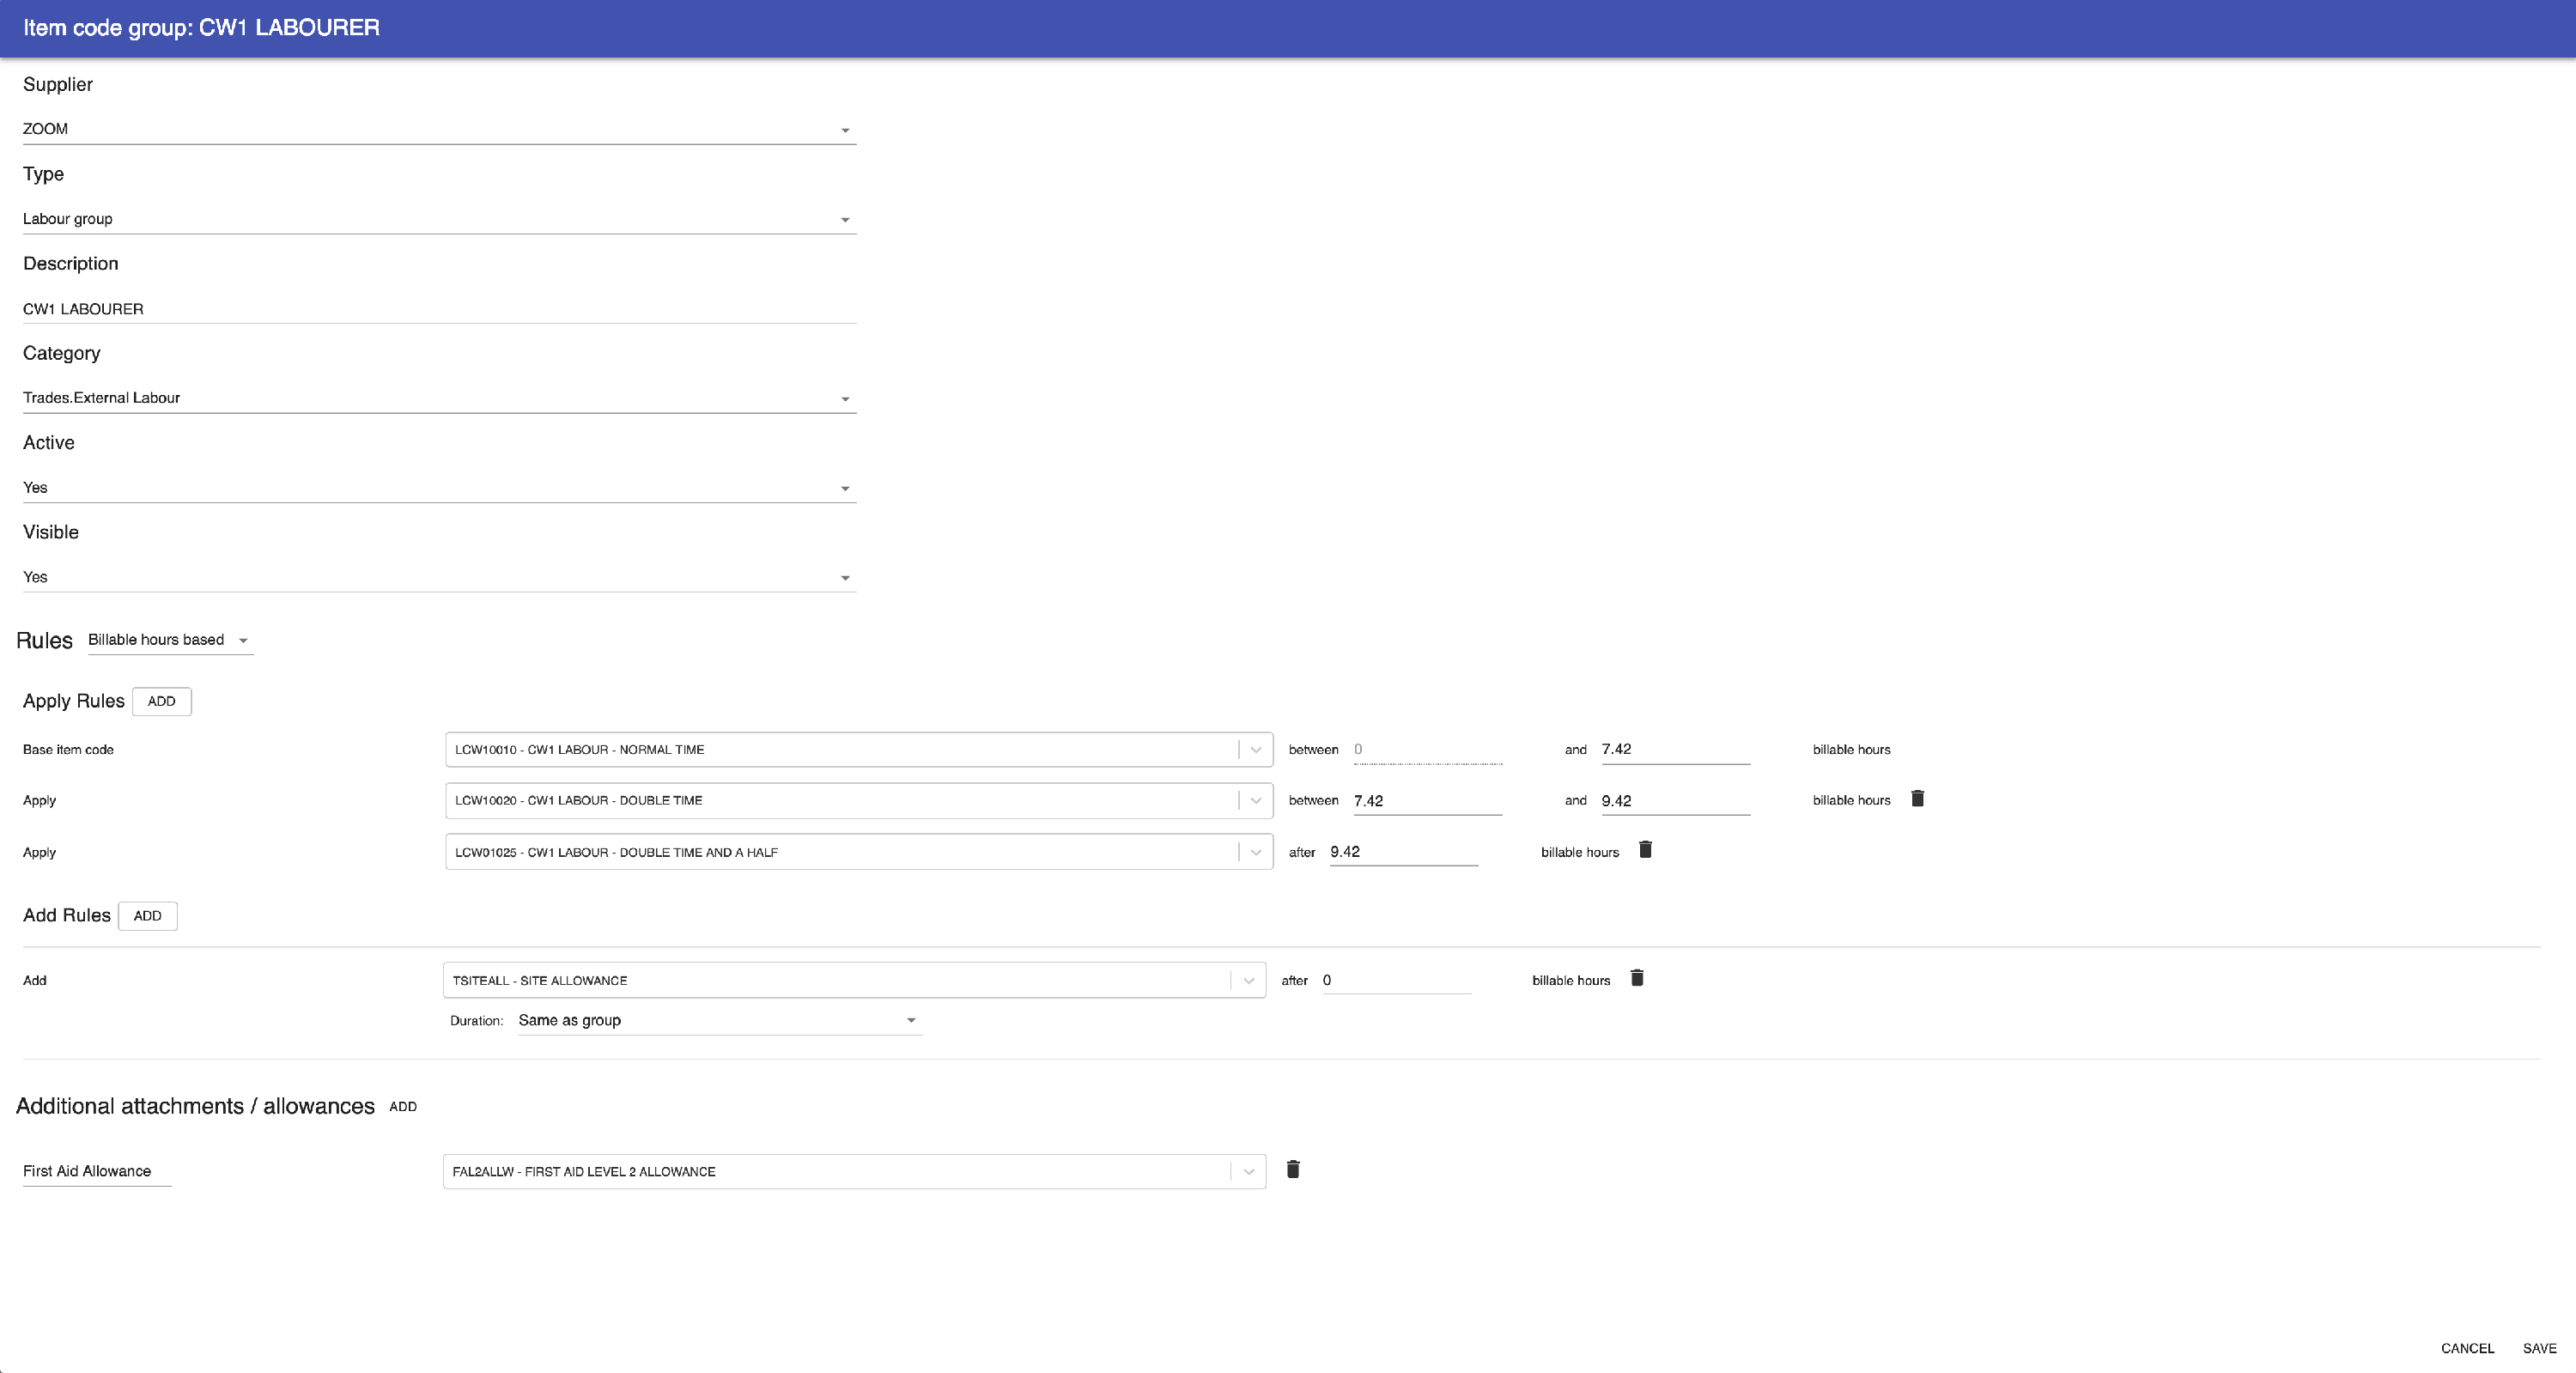The height and width of the screenshot is (1373, 2576).
Task: Open the Active dropdown
Action: pyautogui.click(x=439, y=488)
